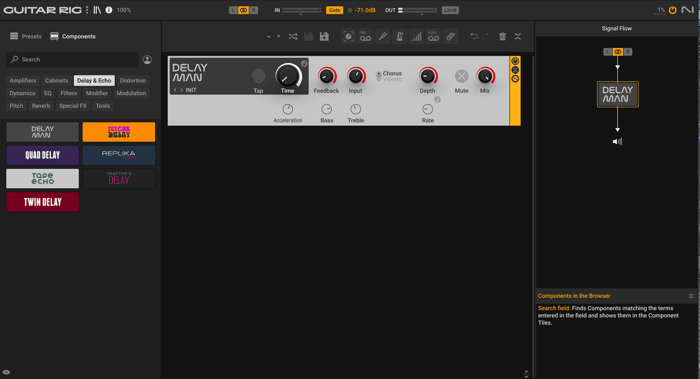Screen dimensions: 700x379
Task: Select the Twin Delay component tile
Action: coord(42,202)
